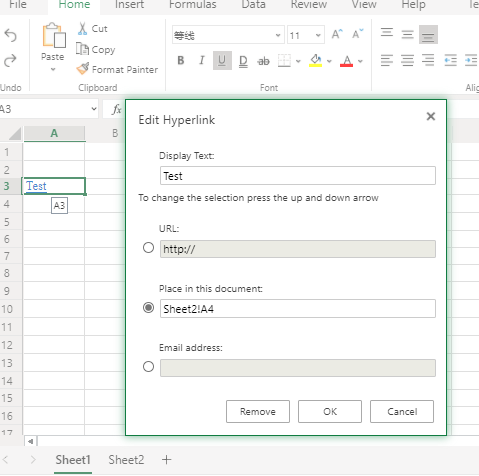Activate Format Painter

click(x=117, y=69)
